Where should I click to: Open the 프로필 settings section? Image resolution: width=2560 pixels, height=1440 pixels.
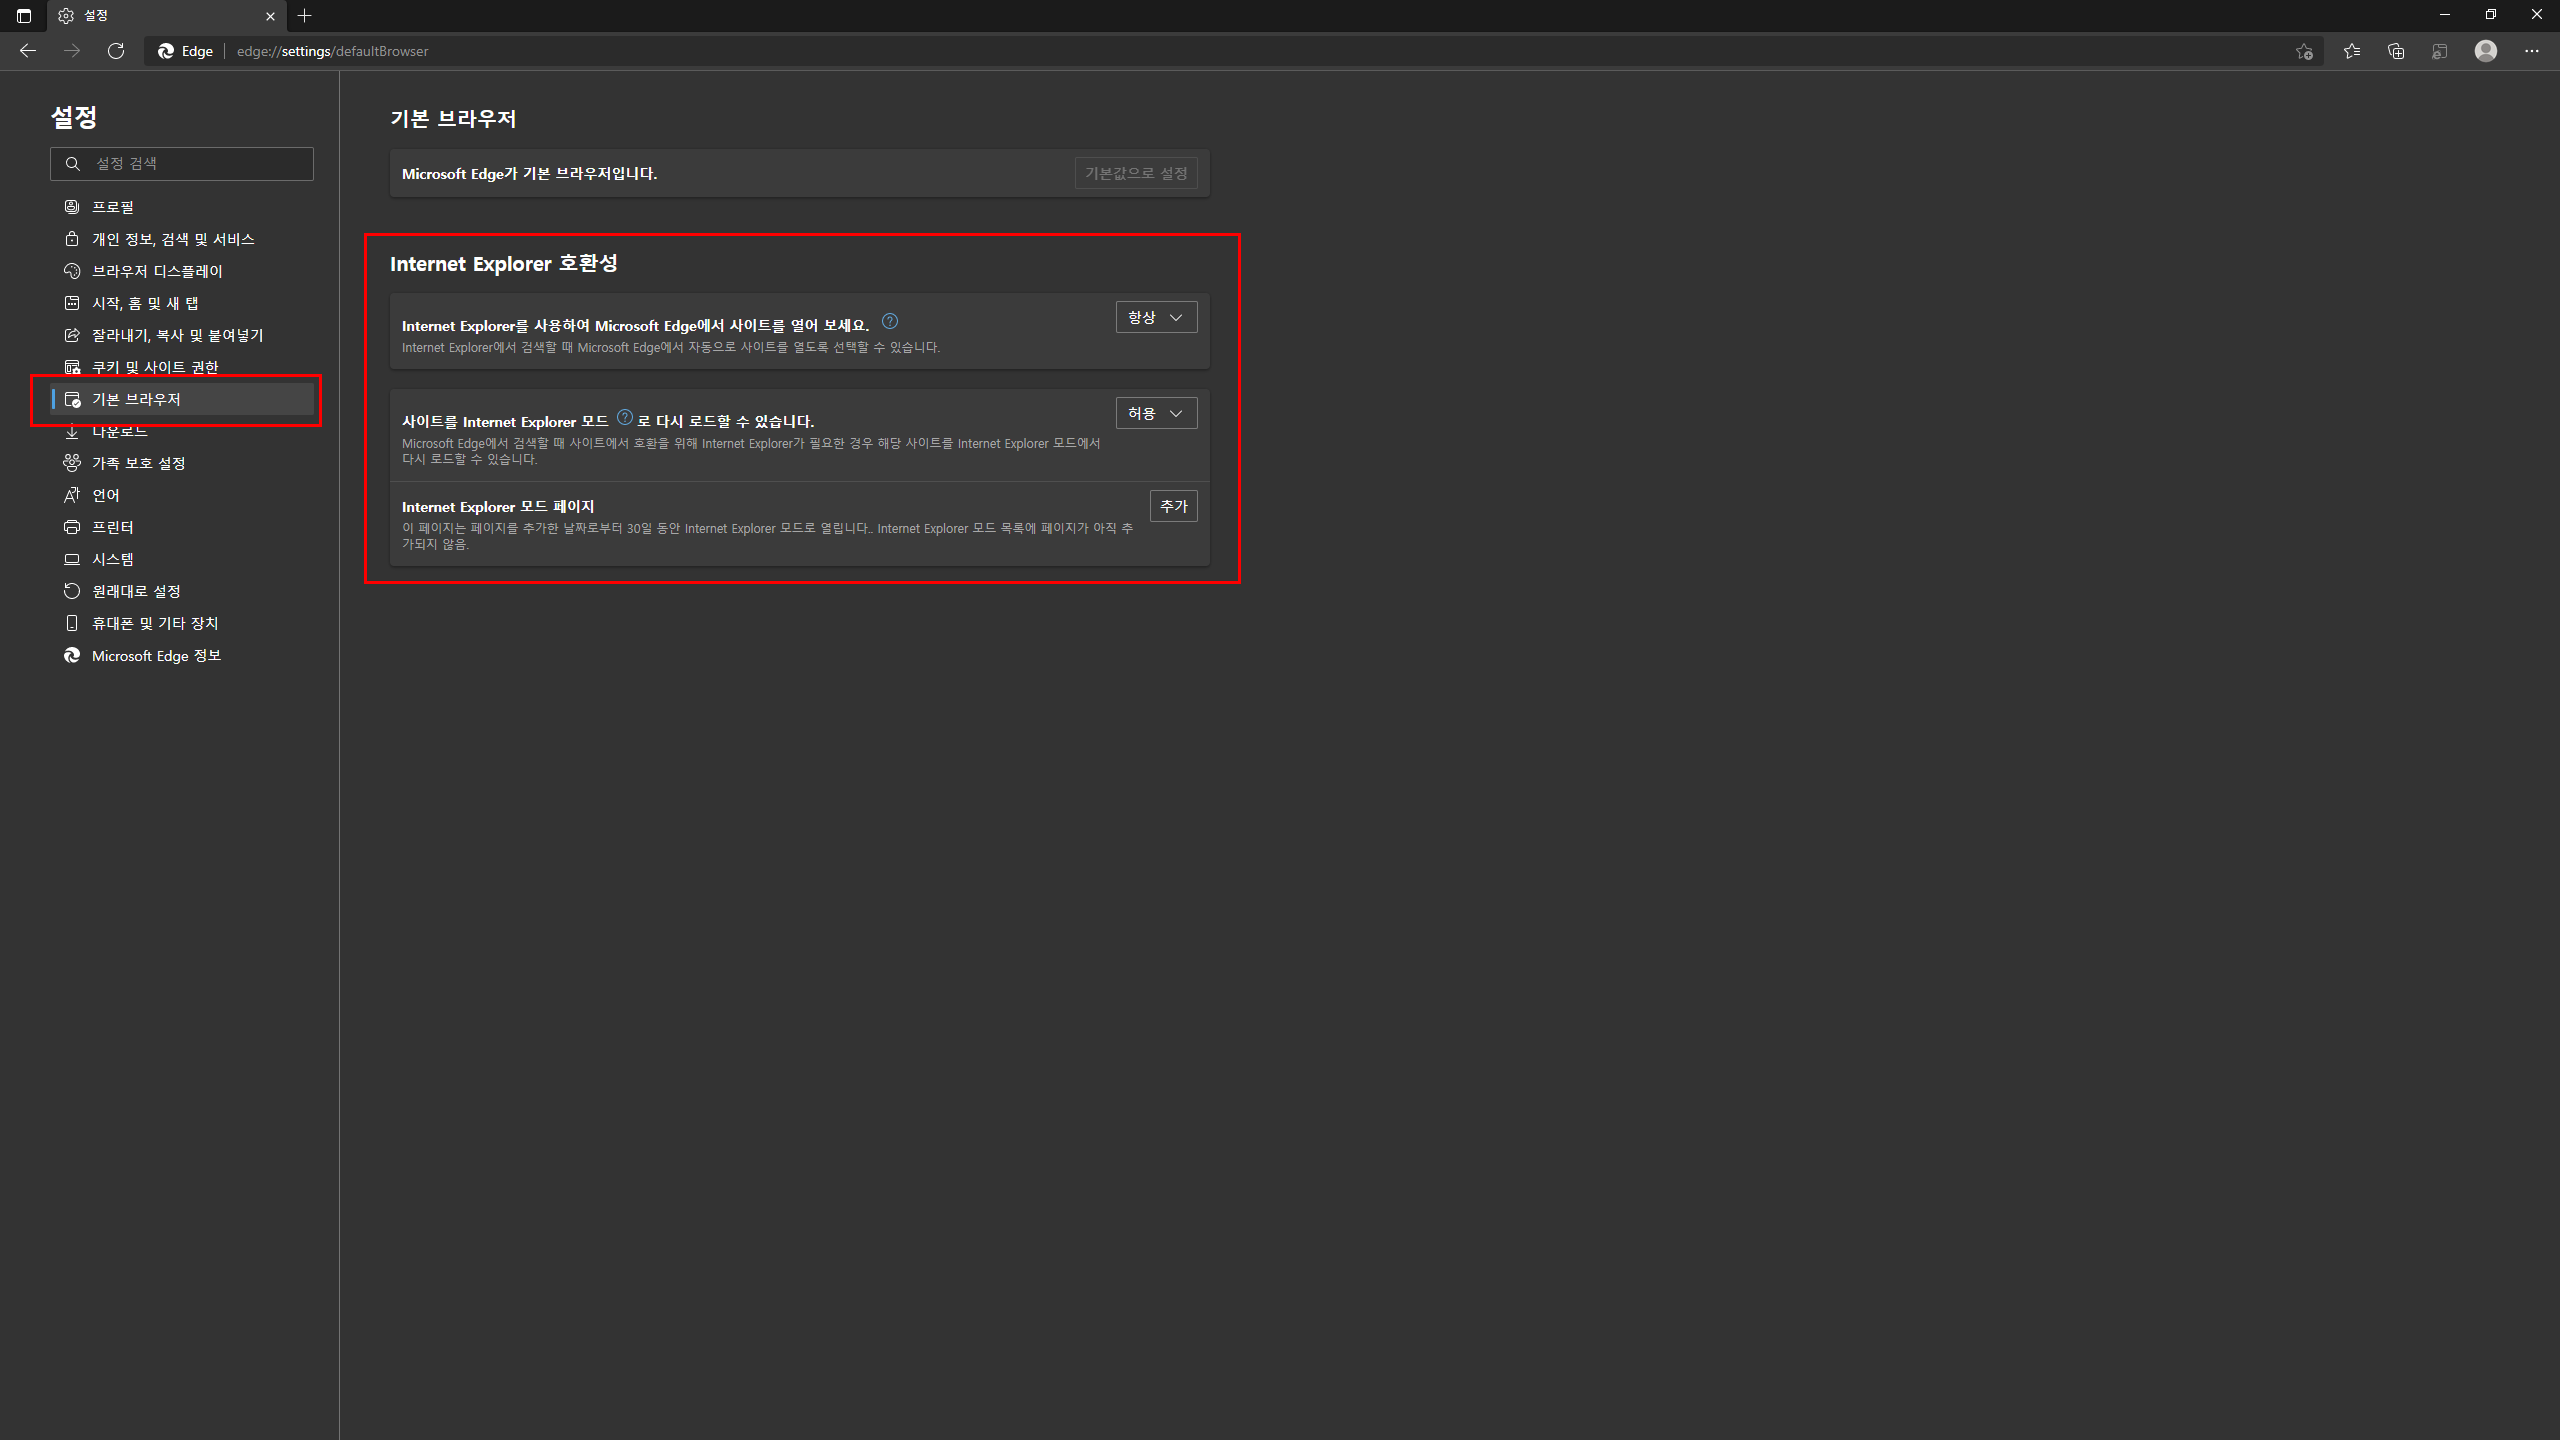click(113, 207)
